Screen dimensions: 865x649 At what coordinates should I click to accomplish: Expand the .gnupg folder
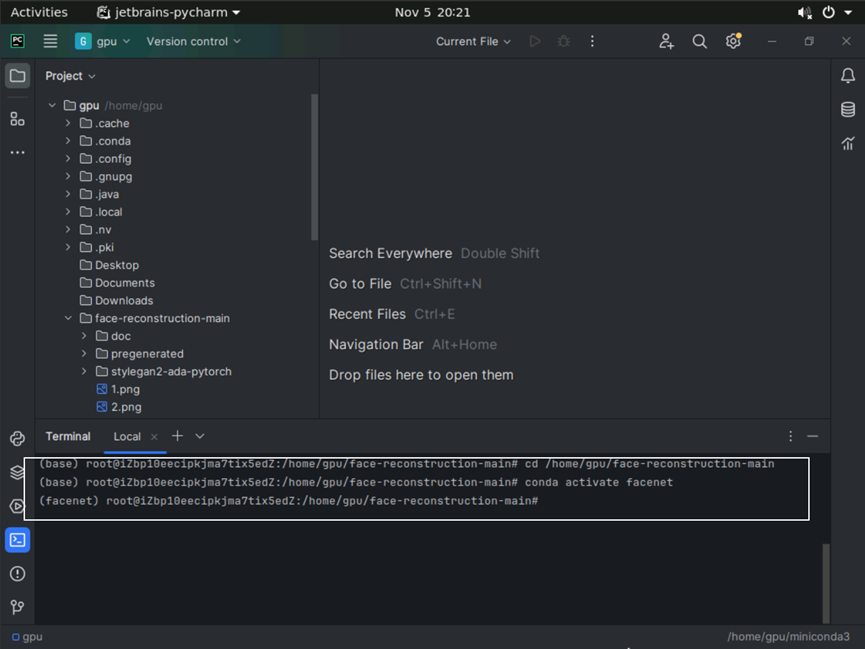pos(68,176)
